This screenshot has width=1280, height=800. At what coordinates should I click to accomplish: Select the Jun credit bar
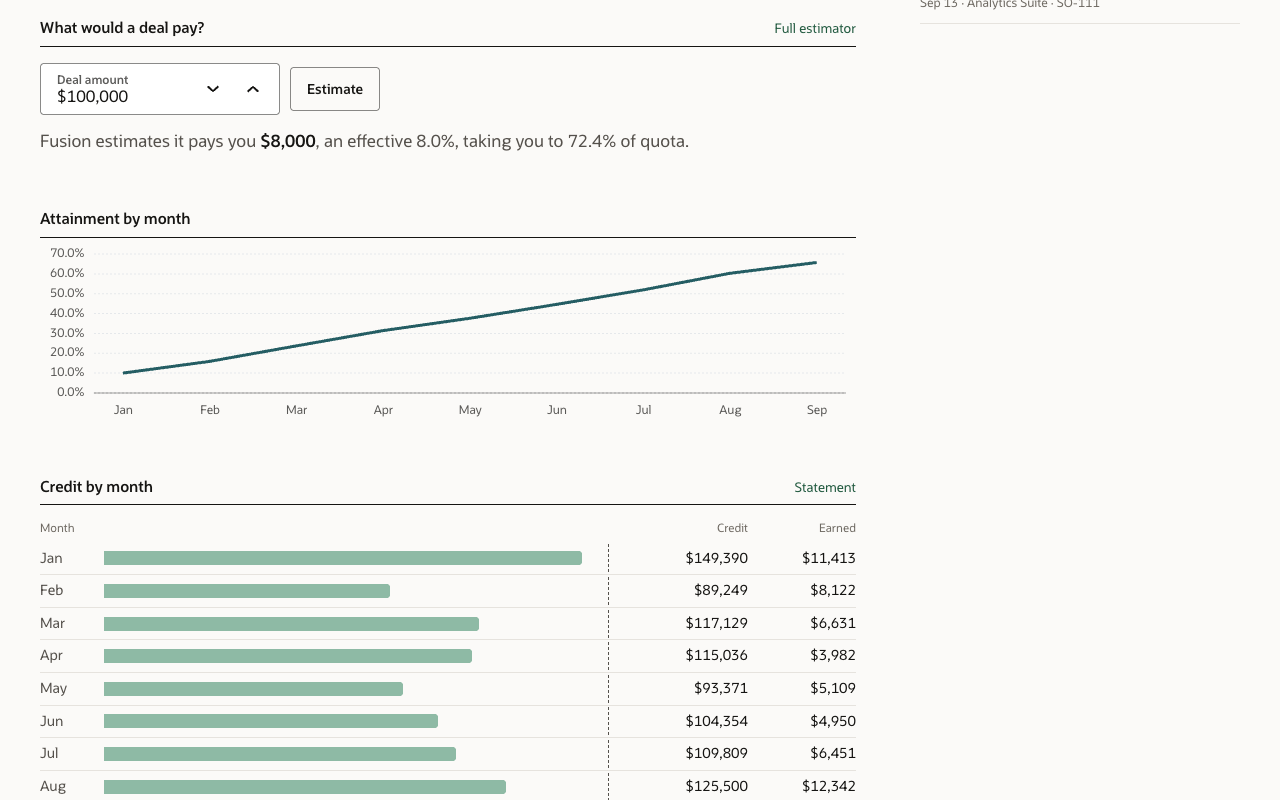point(271,721)
